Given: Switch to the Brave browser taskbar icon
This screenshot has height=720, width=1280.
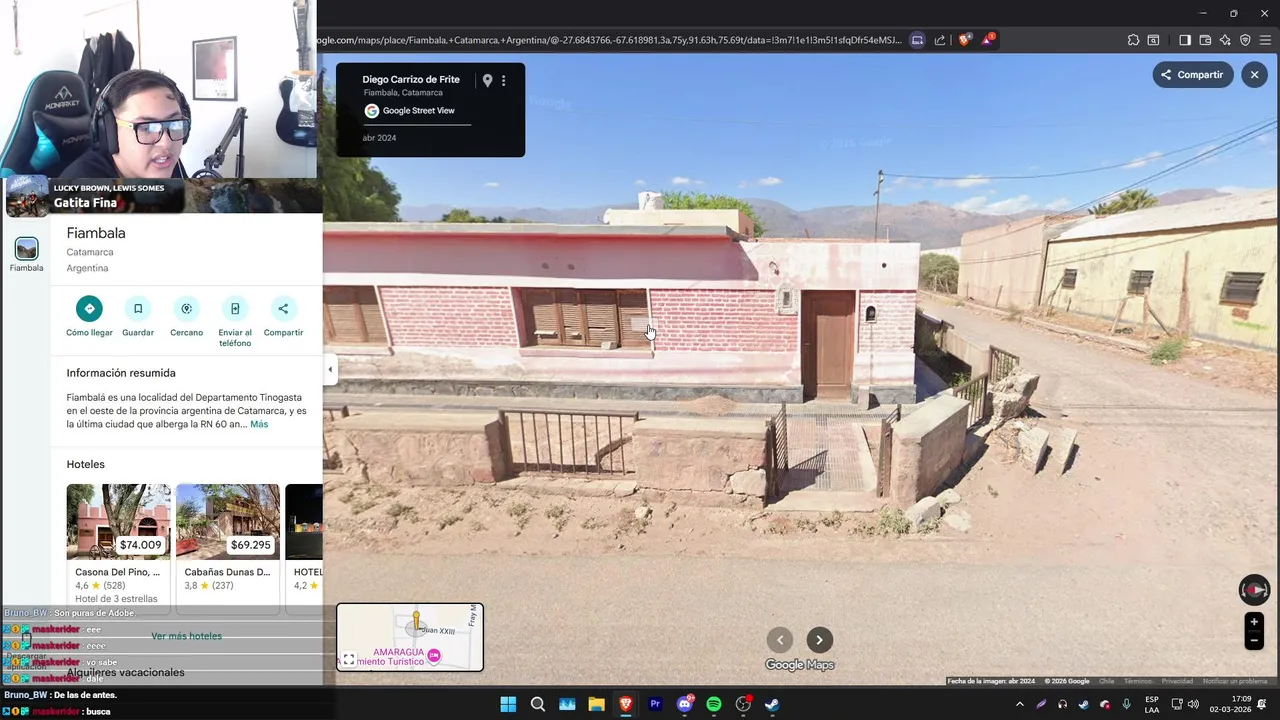Looking at the screenshot, I should click(626, 704).
